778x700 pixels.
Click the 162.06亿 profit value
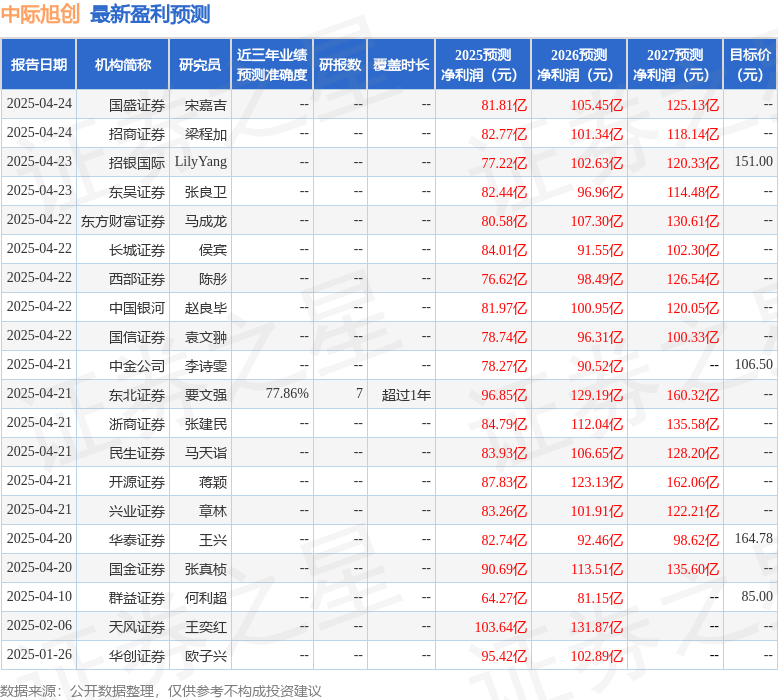point(693,482)
